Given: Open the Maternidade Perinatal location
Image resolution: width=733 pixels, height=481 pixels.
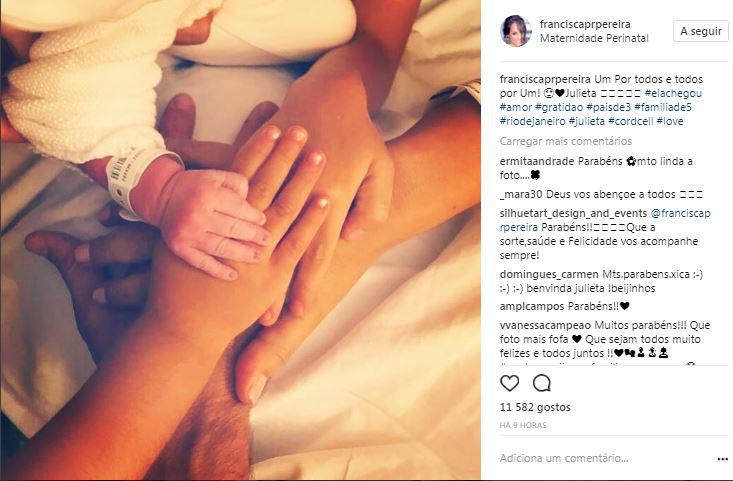Looking at the screenshot, I should (594, 38).
